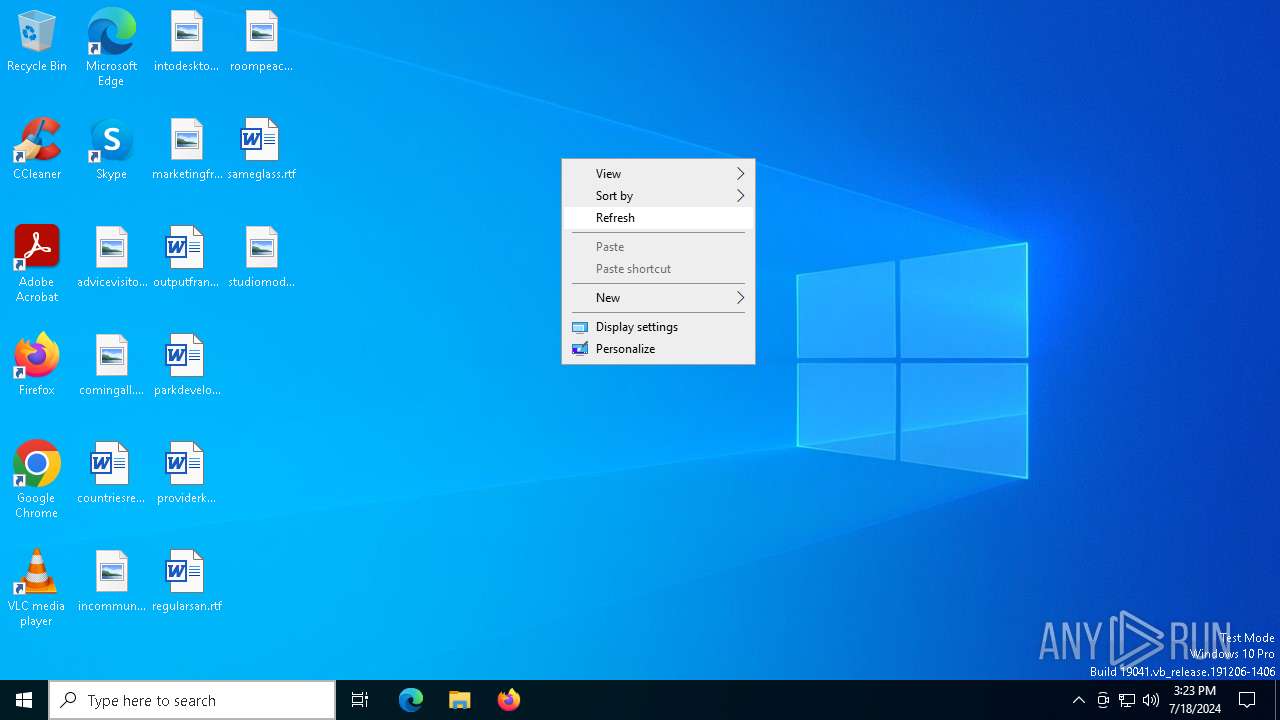The width and height of the screenshot is (1280, 720).
Task: Launch Firefox from the taskbar
Action: 509,700
